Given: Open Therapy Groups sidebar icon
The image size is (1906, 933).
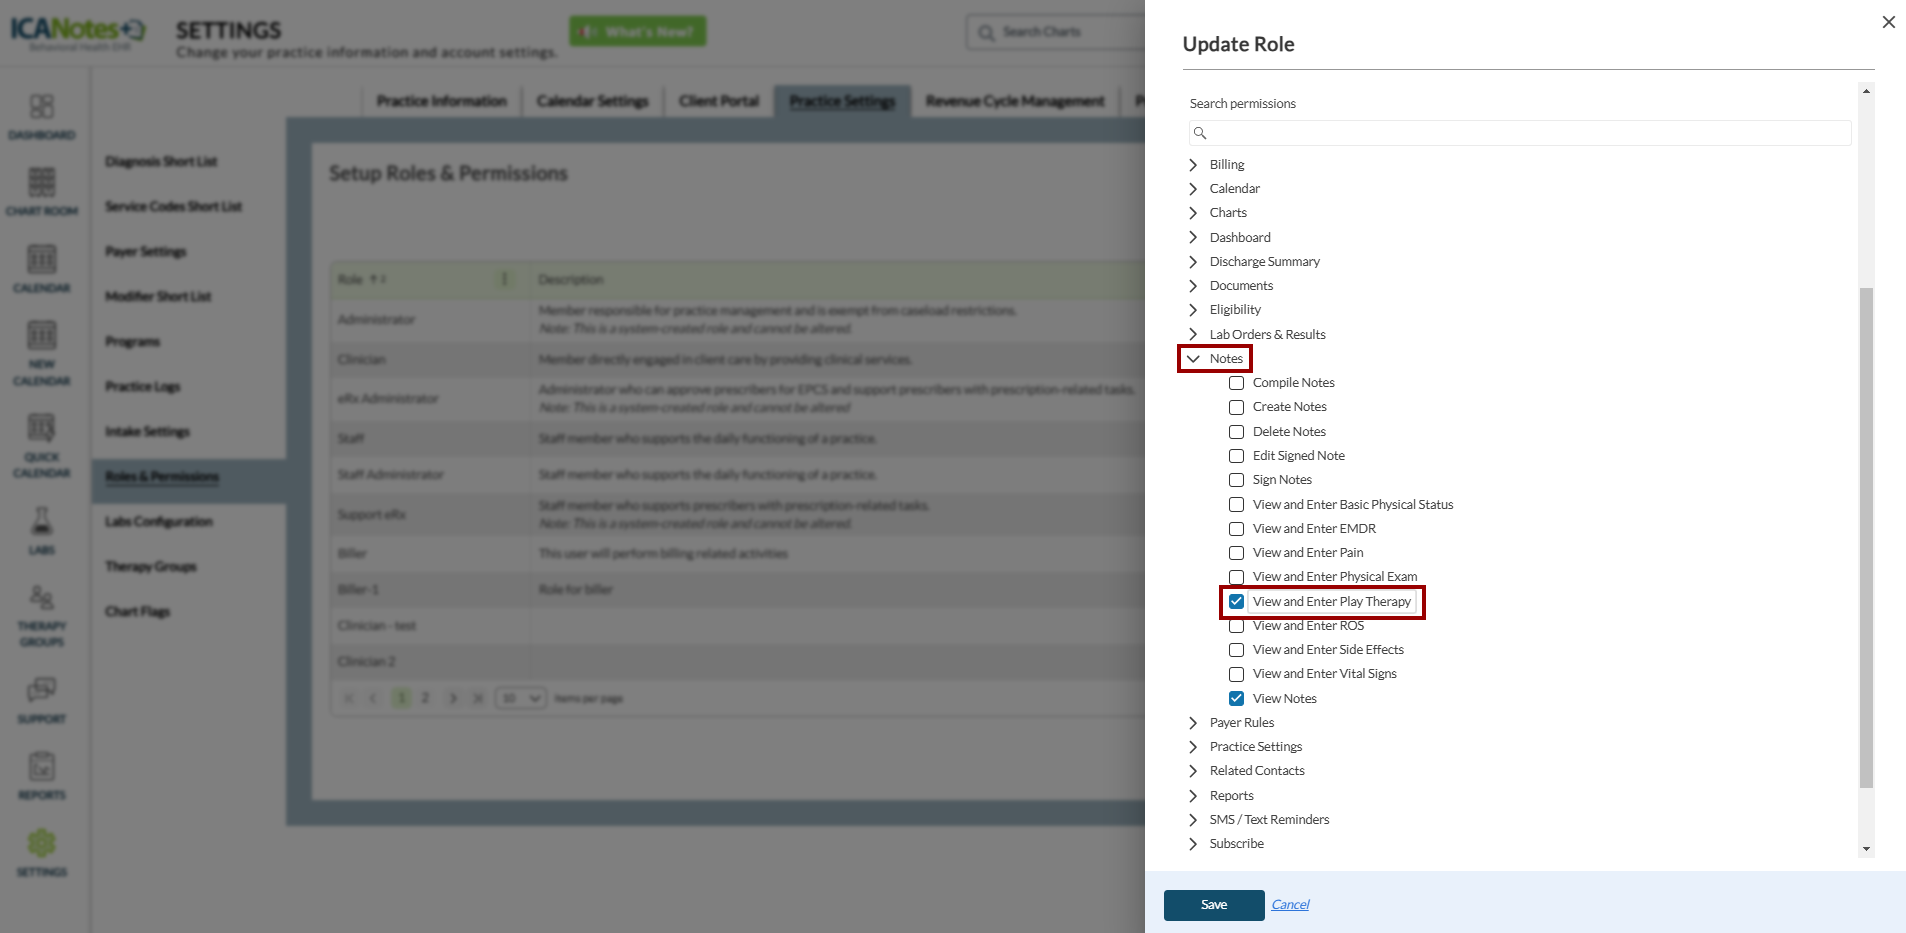Looking at the screenshot, I should (41, 600).
